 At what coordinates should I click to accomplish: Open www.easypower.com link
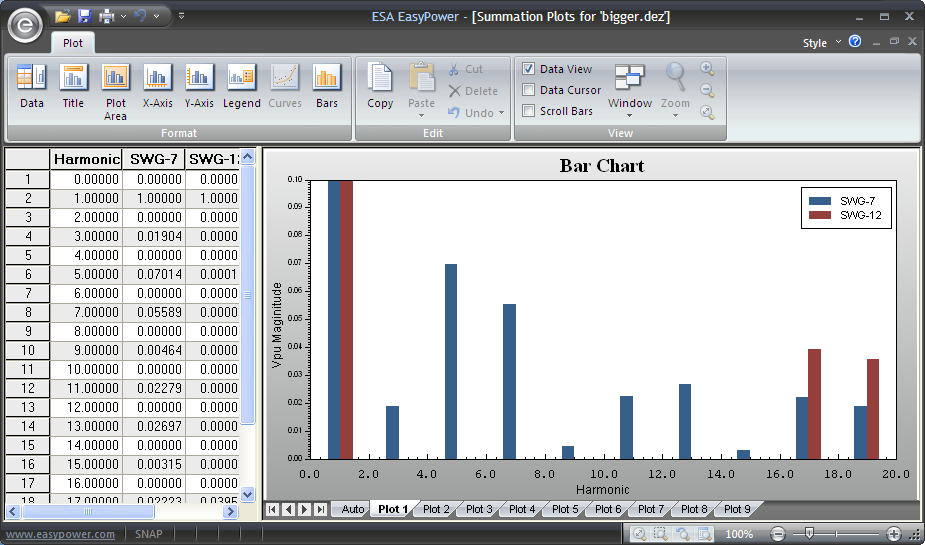point(61,534)
